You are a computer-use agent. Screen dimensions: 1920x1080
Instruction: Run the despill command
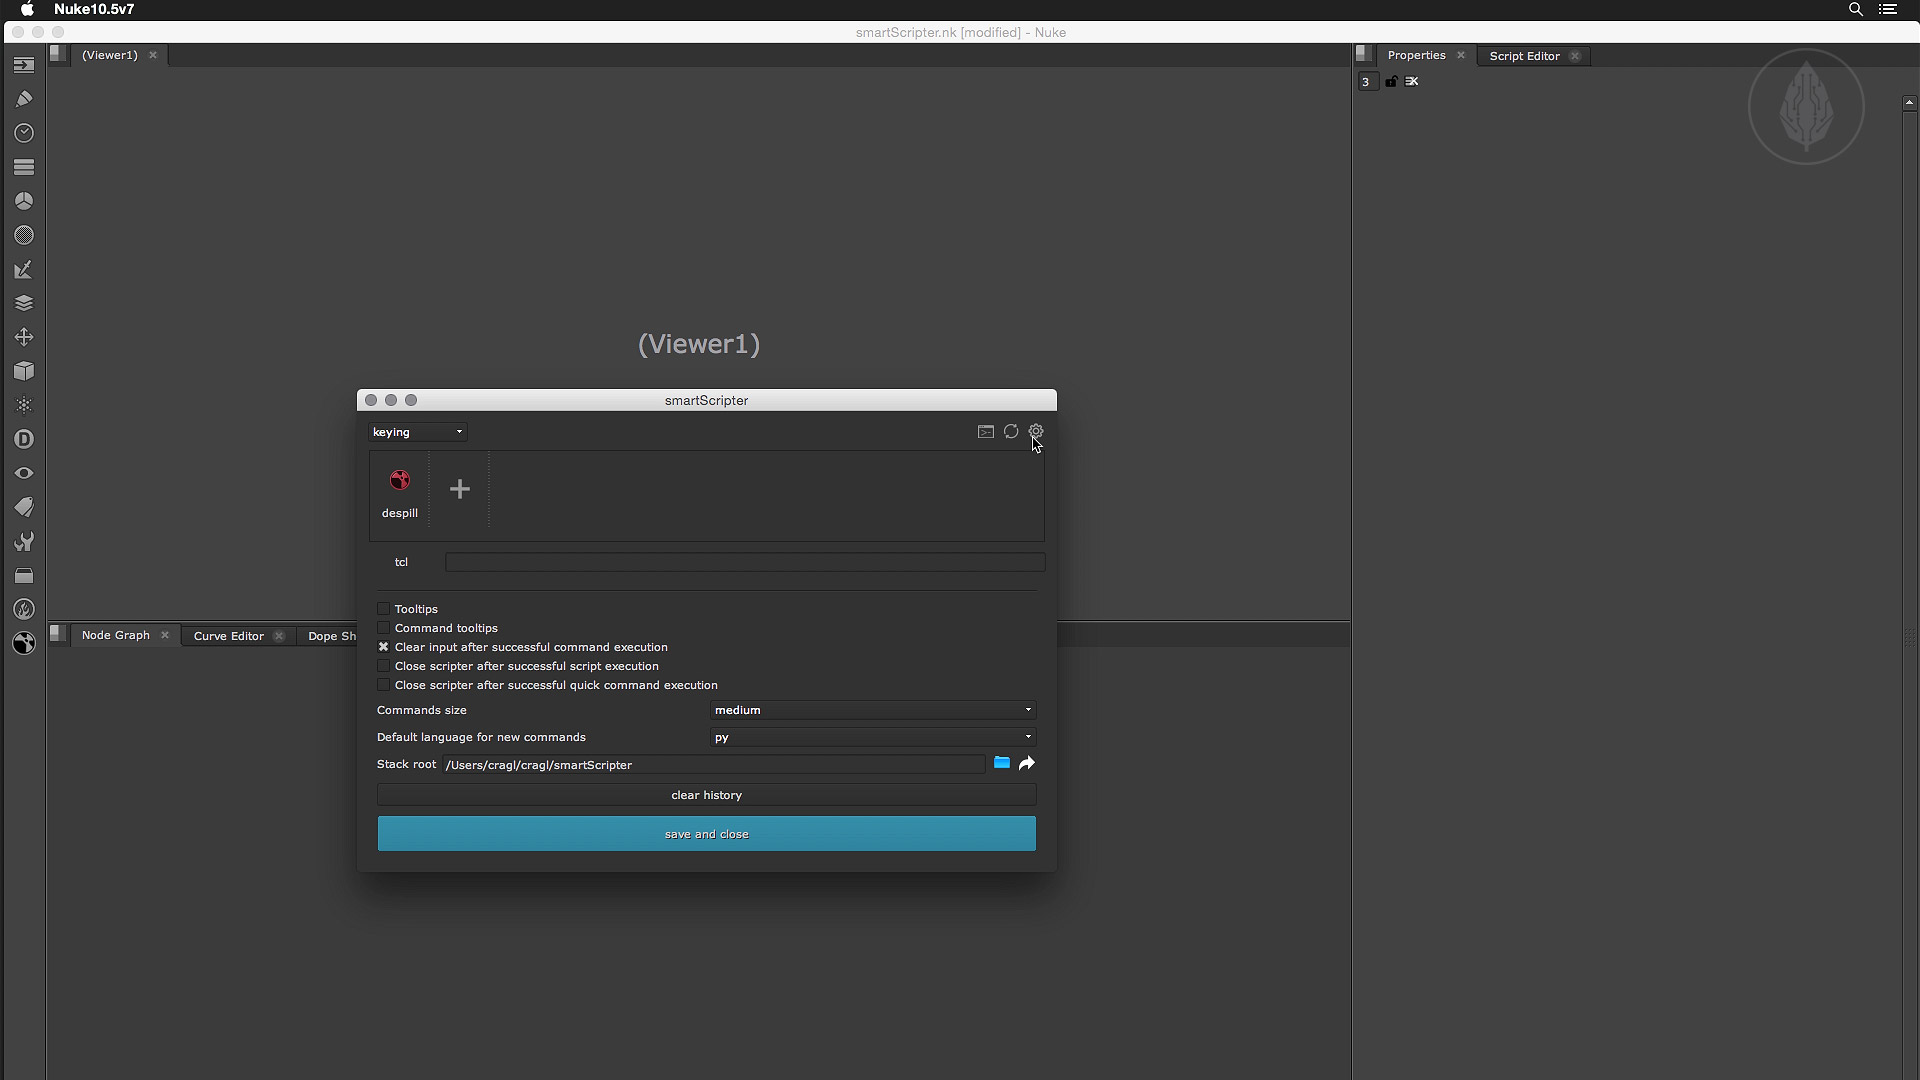pyautogui.click(x=400, y=482)
